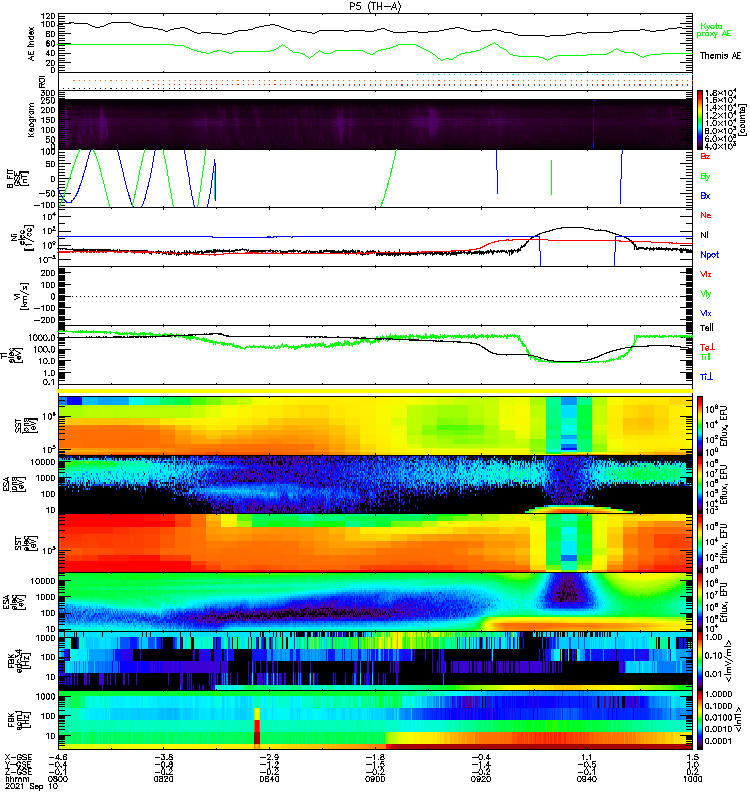
Task: Click the 1000 time tick label
Action: coord(692,779)
